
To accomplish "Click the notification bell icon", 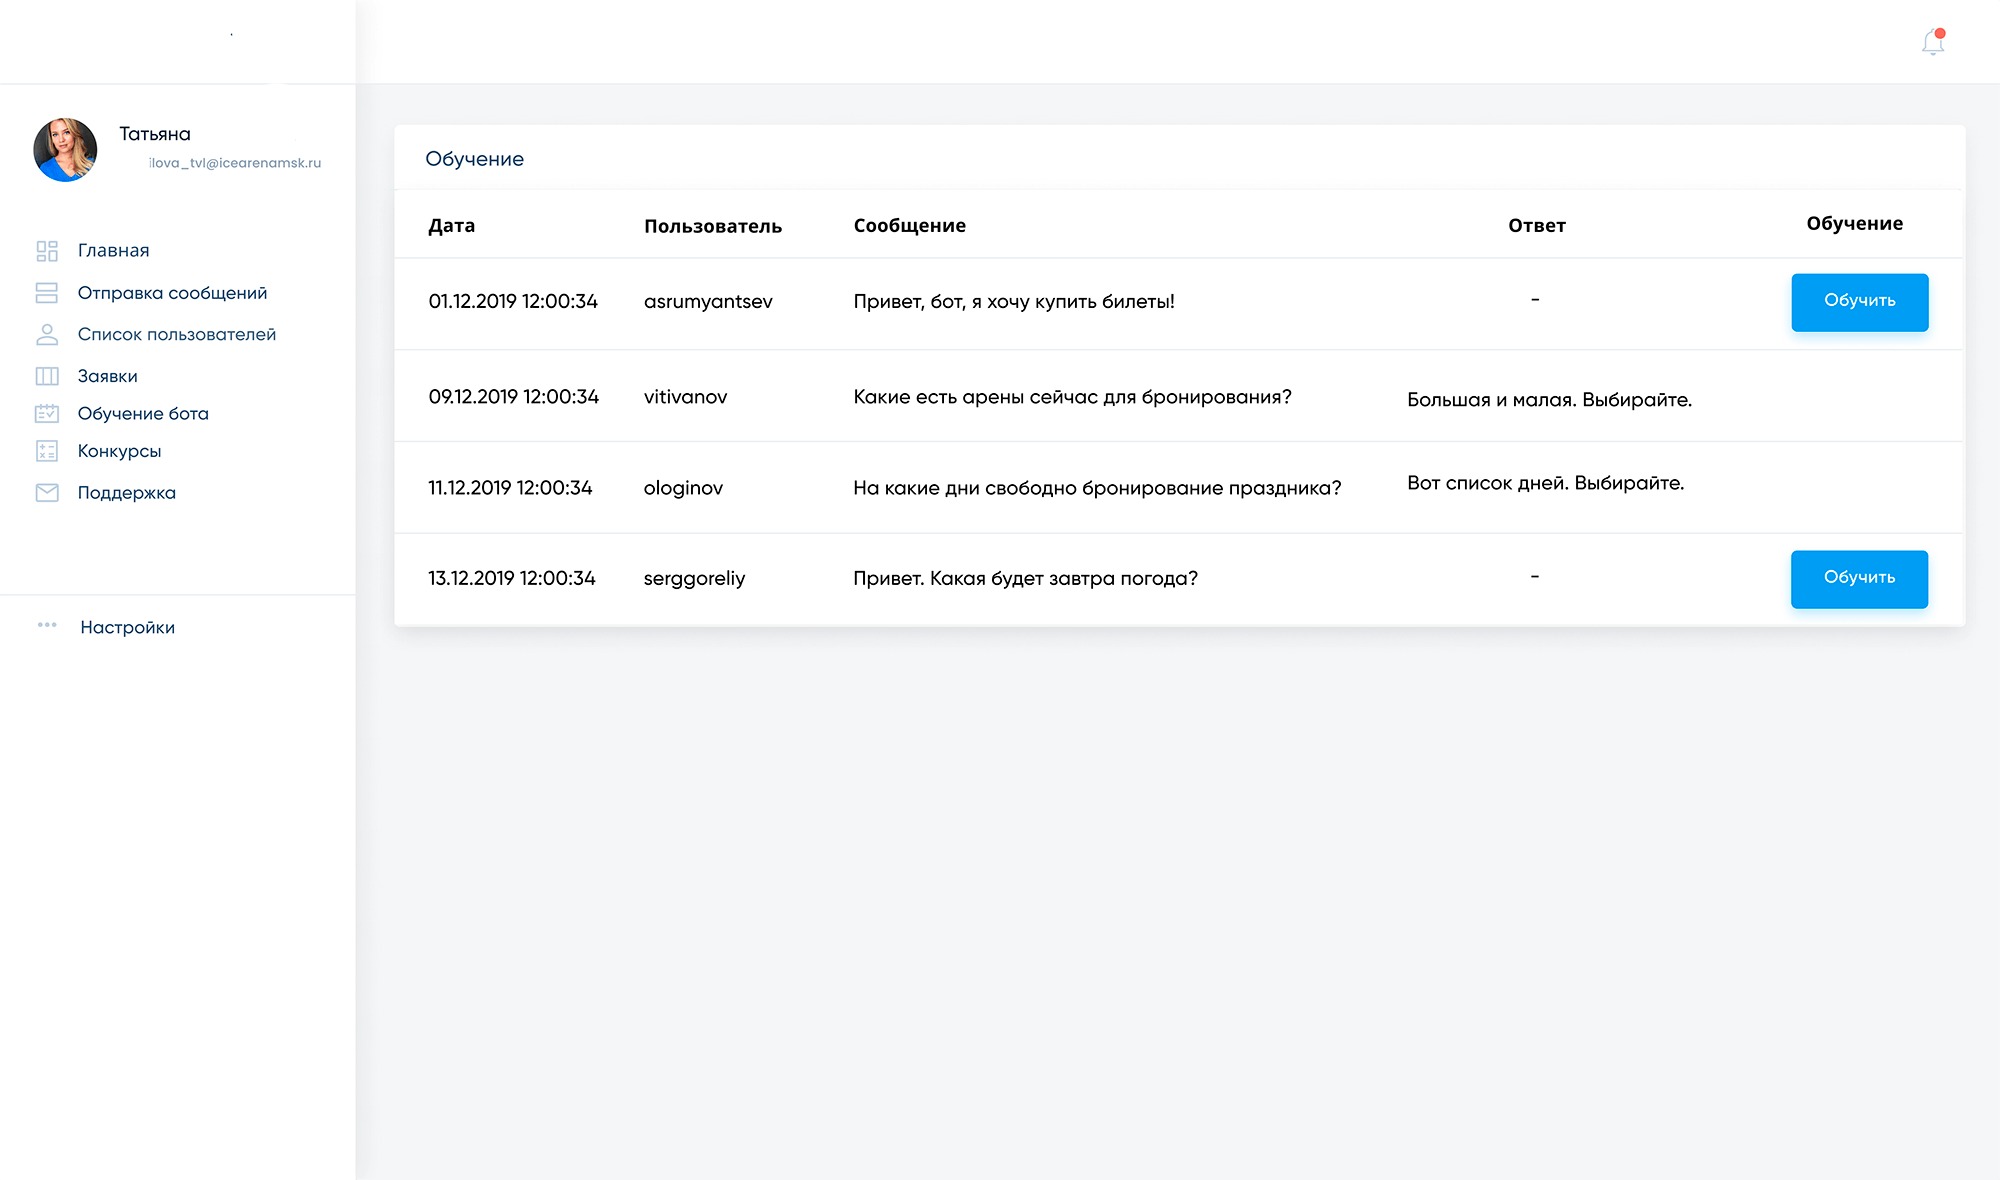I will pos(1932,43).
